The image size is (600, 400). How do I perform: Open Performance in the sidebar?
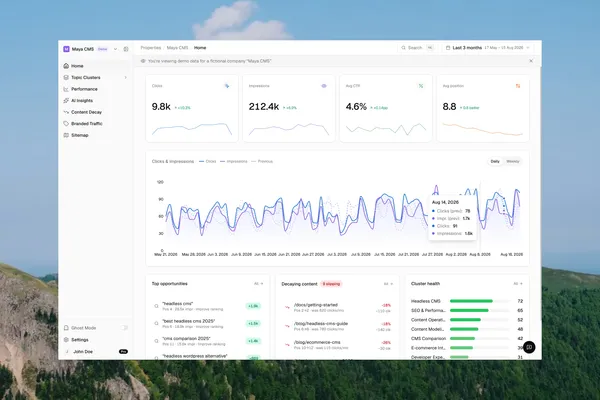(x=96, y=89)
